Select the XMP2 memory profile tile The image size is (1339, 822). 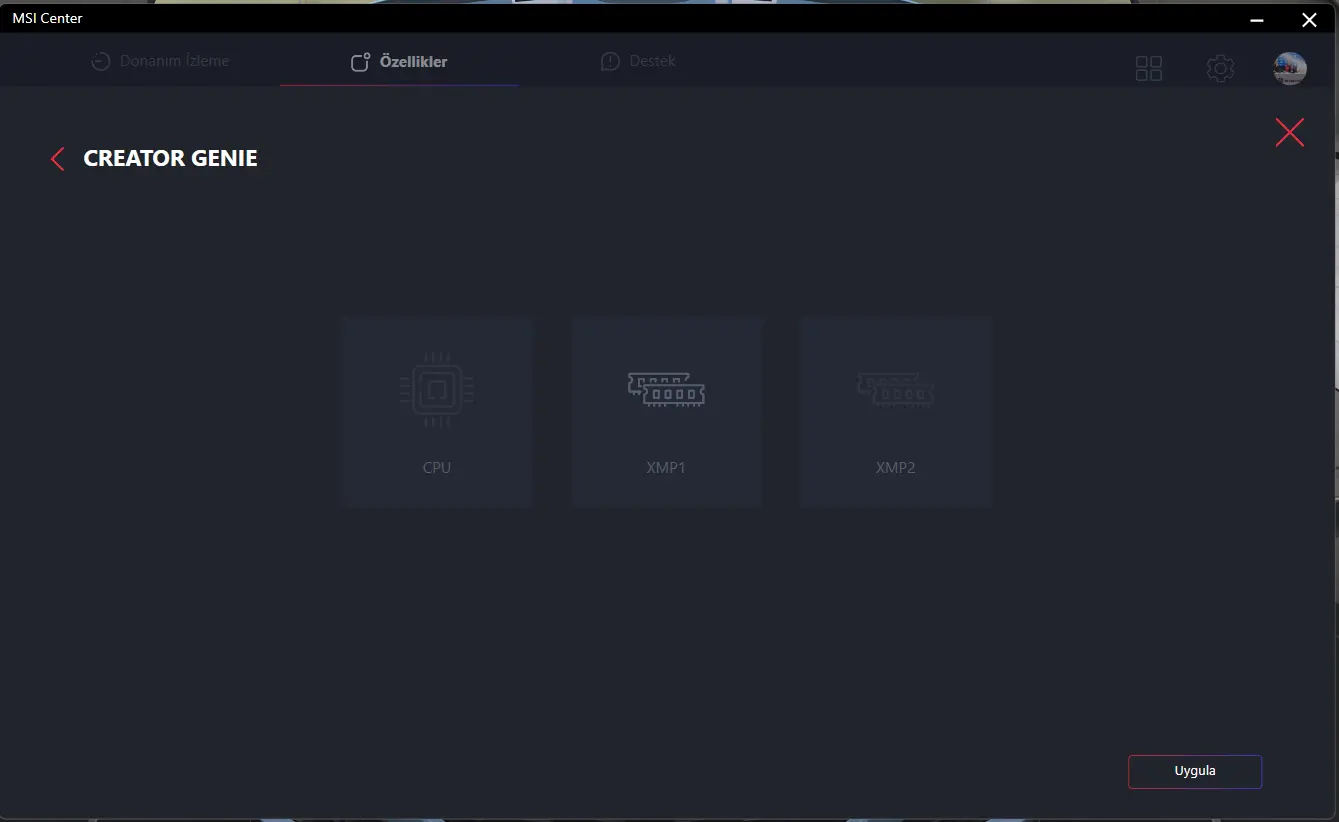point(896,412)
